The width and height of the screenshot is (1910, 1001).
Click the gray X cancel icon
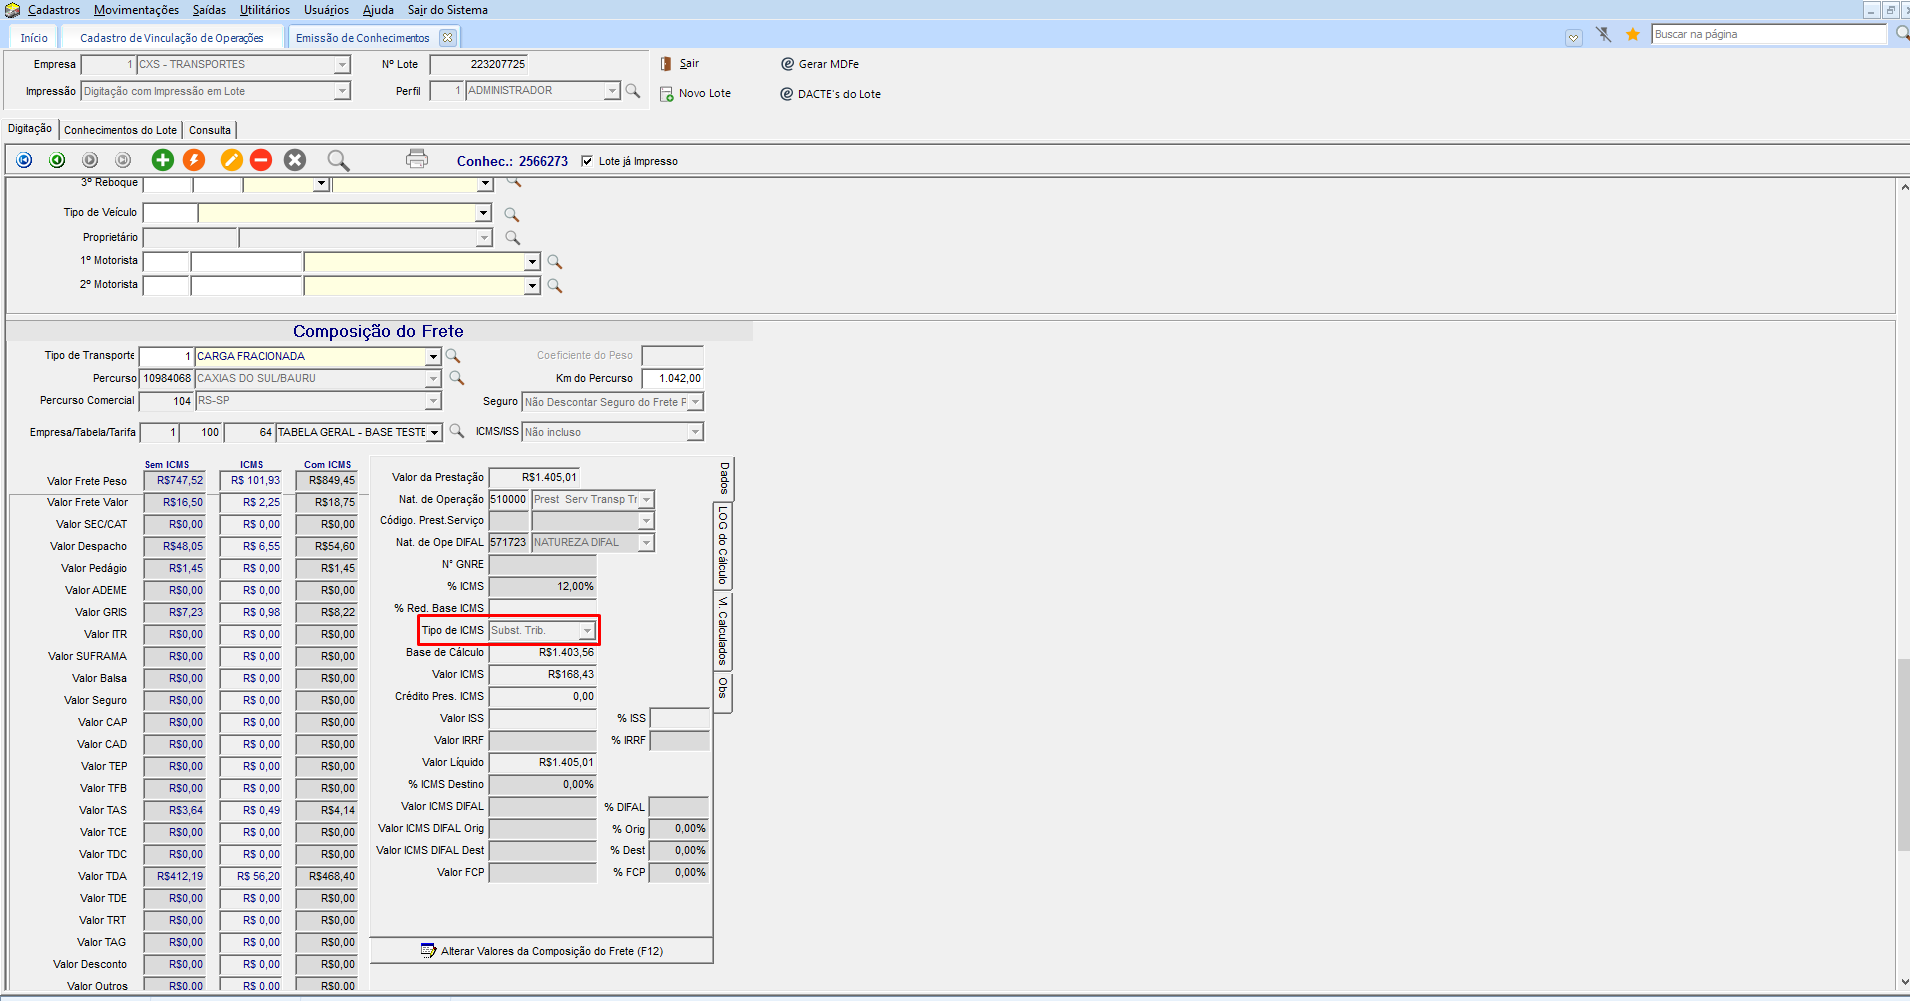coord(295,160)
